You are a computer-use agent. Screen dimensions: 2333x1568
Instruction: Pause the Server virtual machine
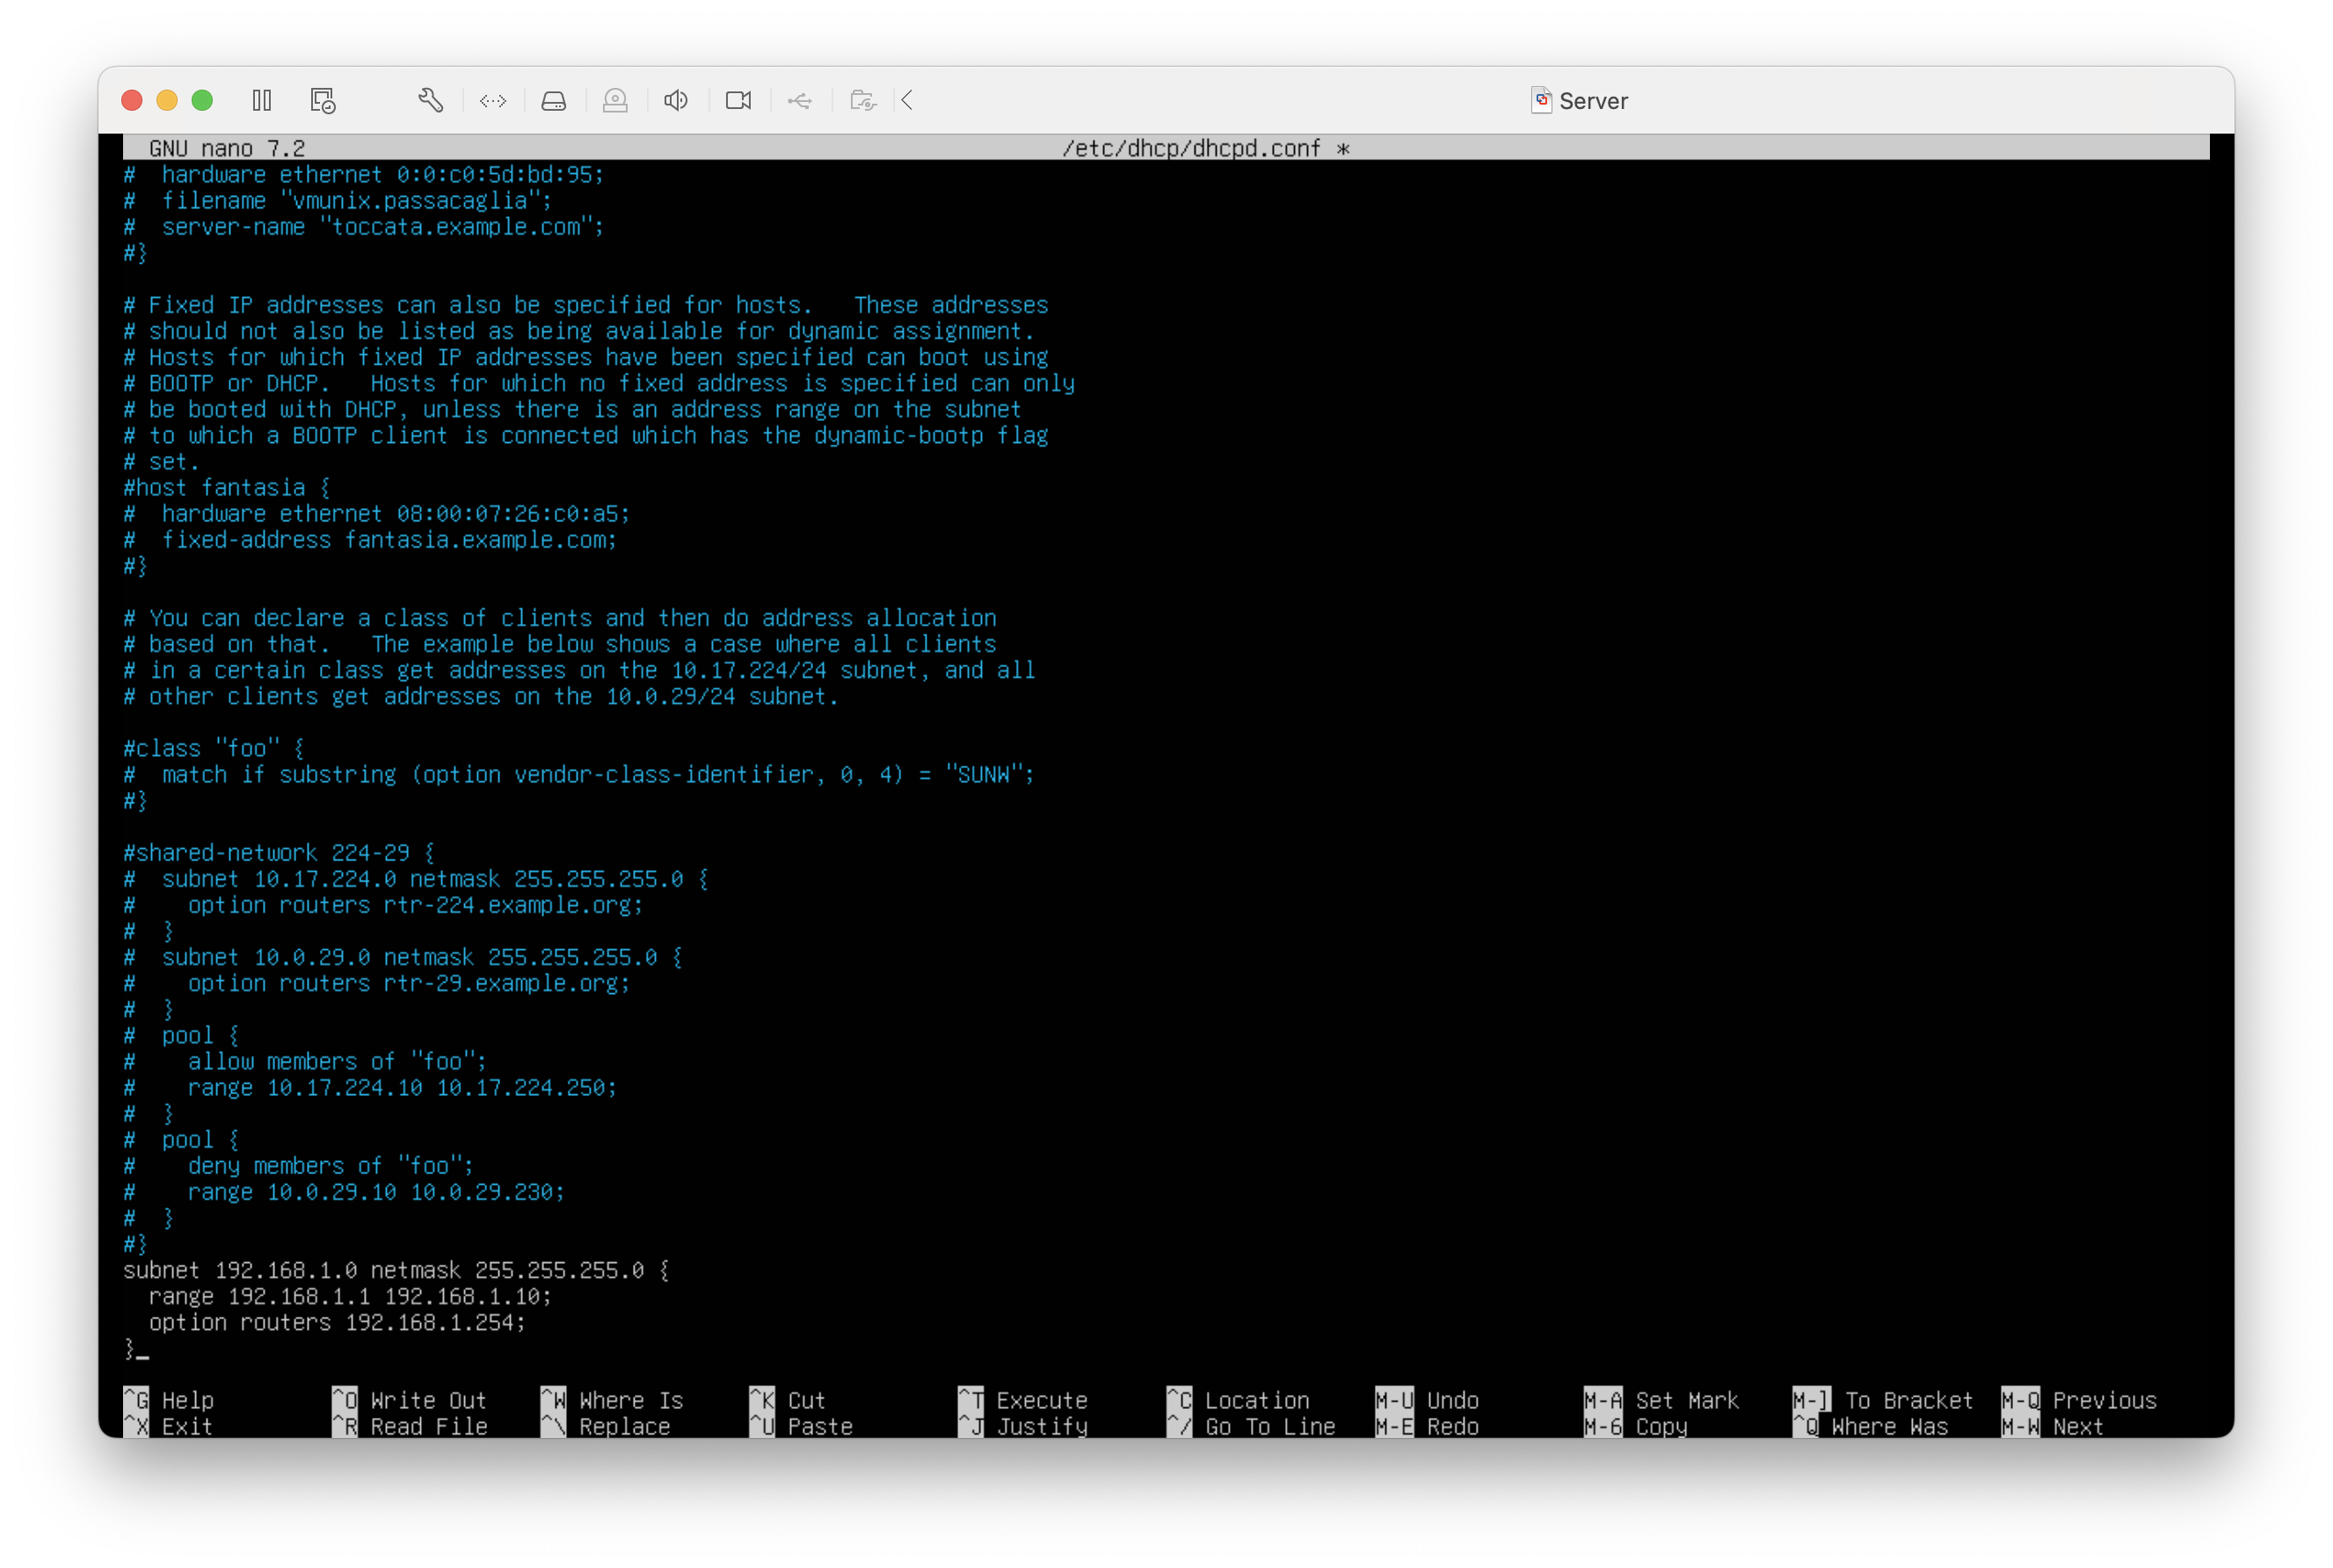point(262,100)
